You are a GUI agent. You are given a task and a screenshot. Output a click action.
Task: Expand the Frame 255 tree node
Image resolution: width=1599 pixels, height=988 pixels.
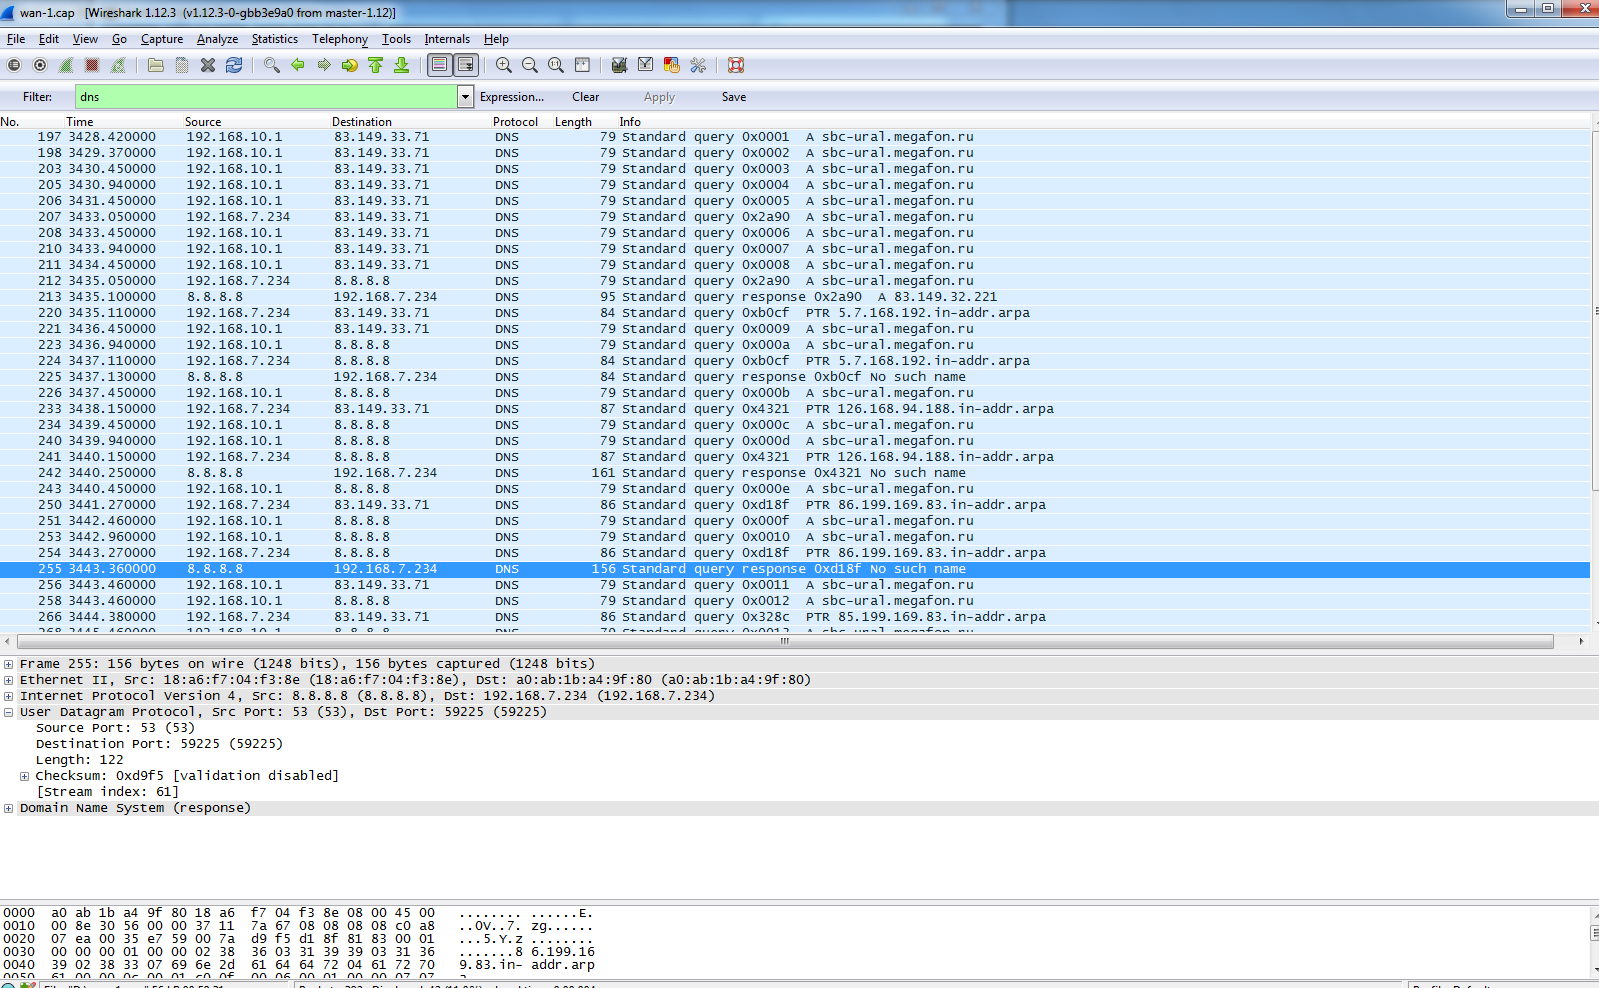click(8, 664)
